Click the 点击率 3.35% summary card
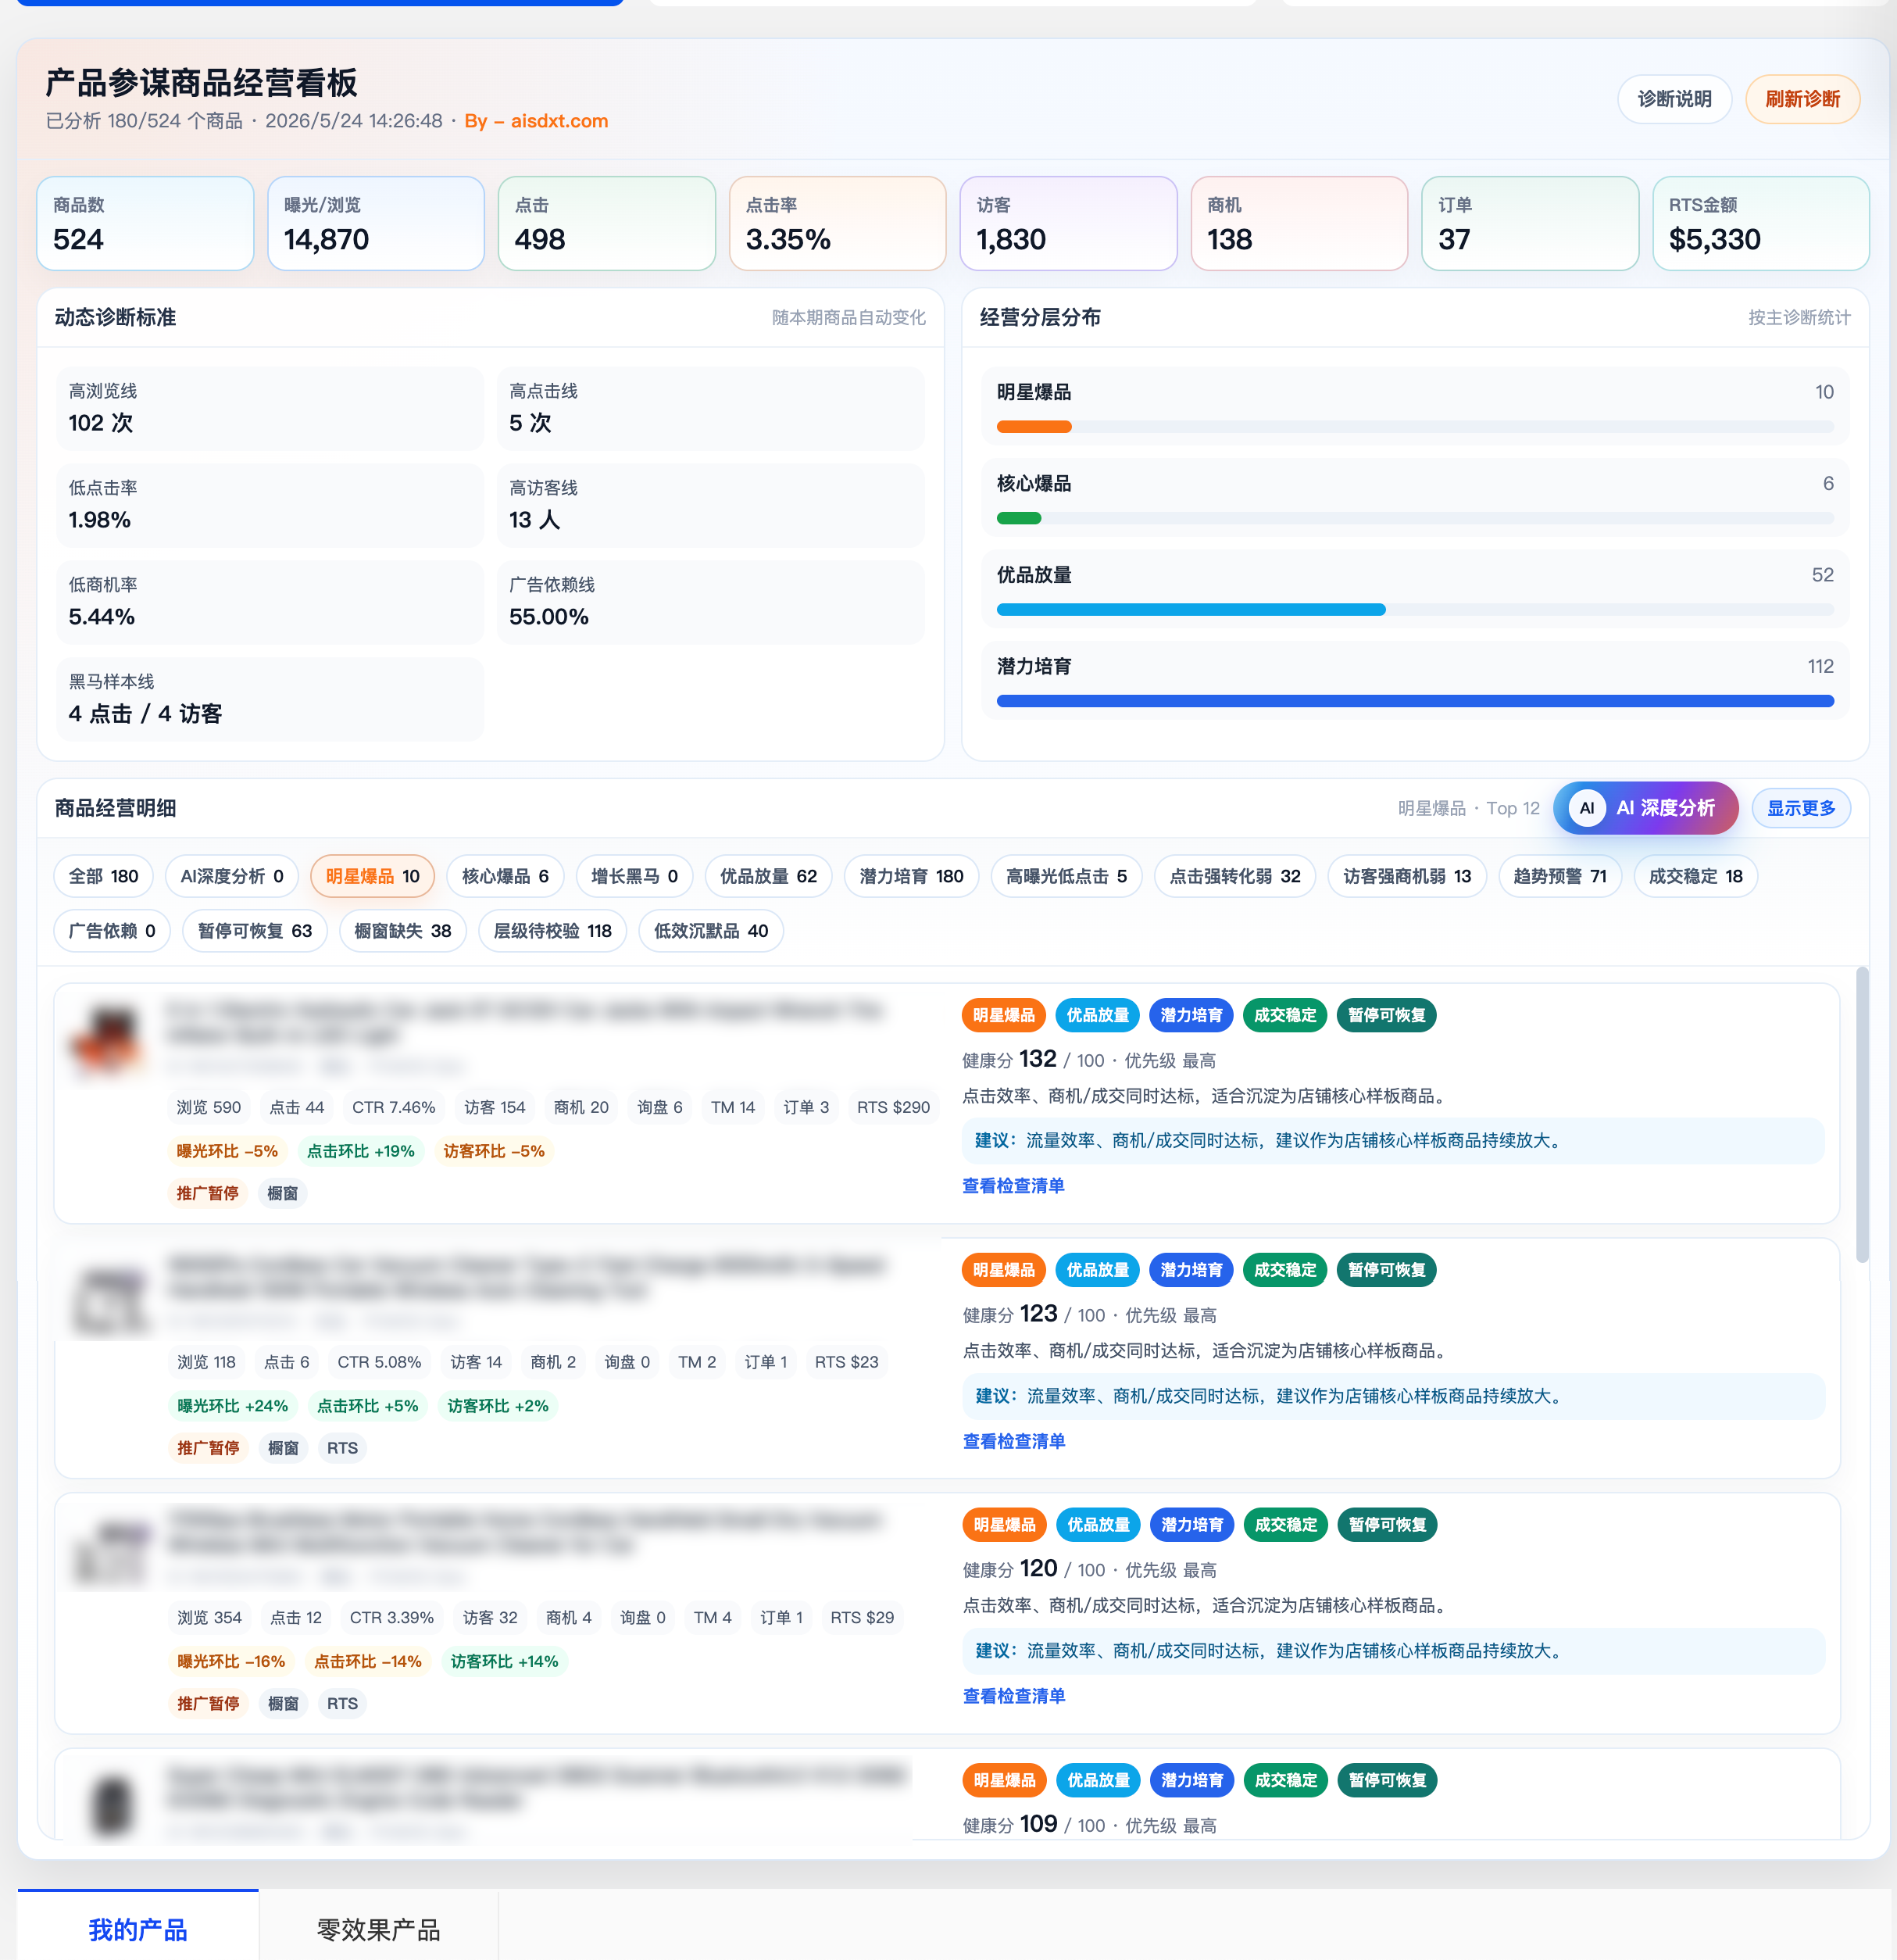 tap(838, 223)
